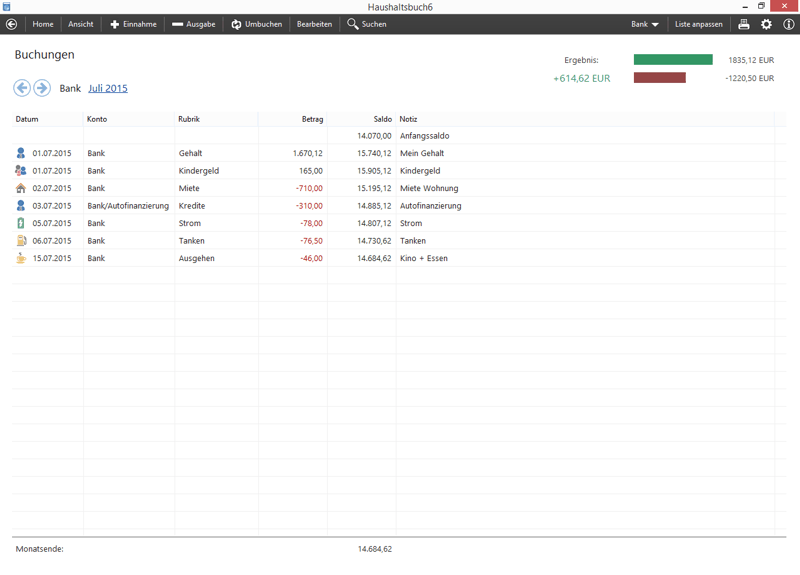Click Liste anpassen in toolbar
The height and width of the screenshot is (575, 800).
pos(698,24)
